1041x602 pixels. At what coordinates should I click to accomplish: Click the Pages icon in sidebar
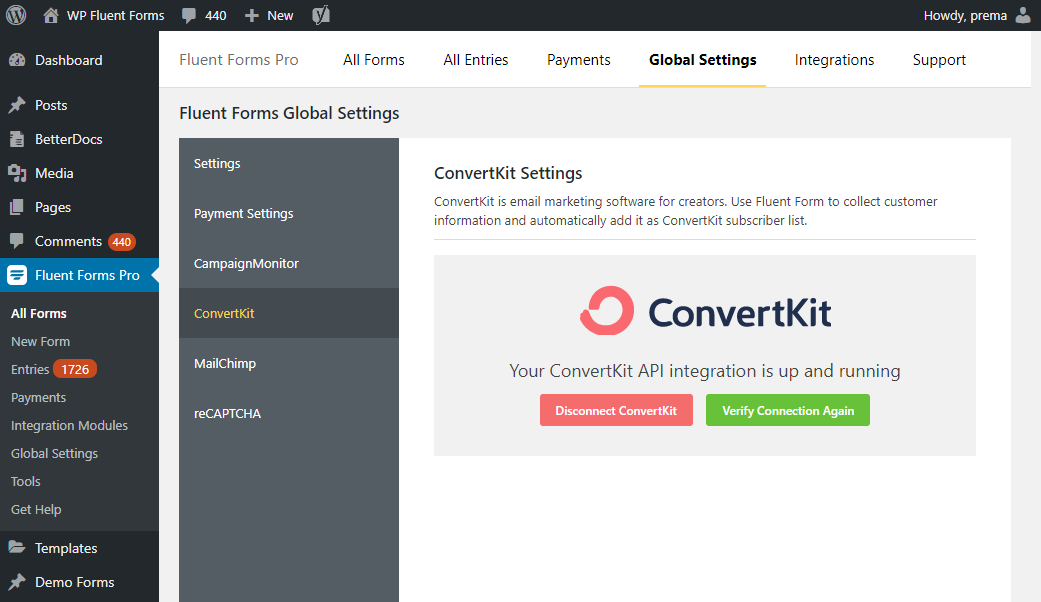17,207
